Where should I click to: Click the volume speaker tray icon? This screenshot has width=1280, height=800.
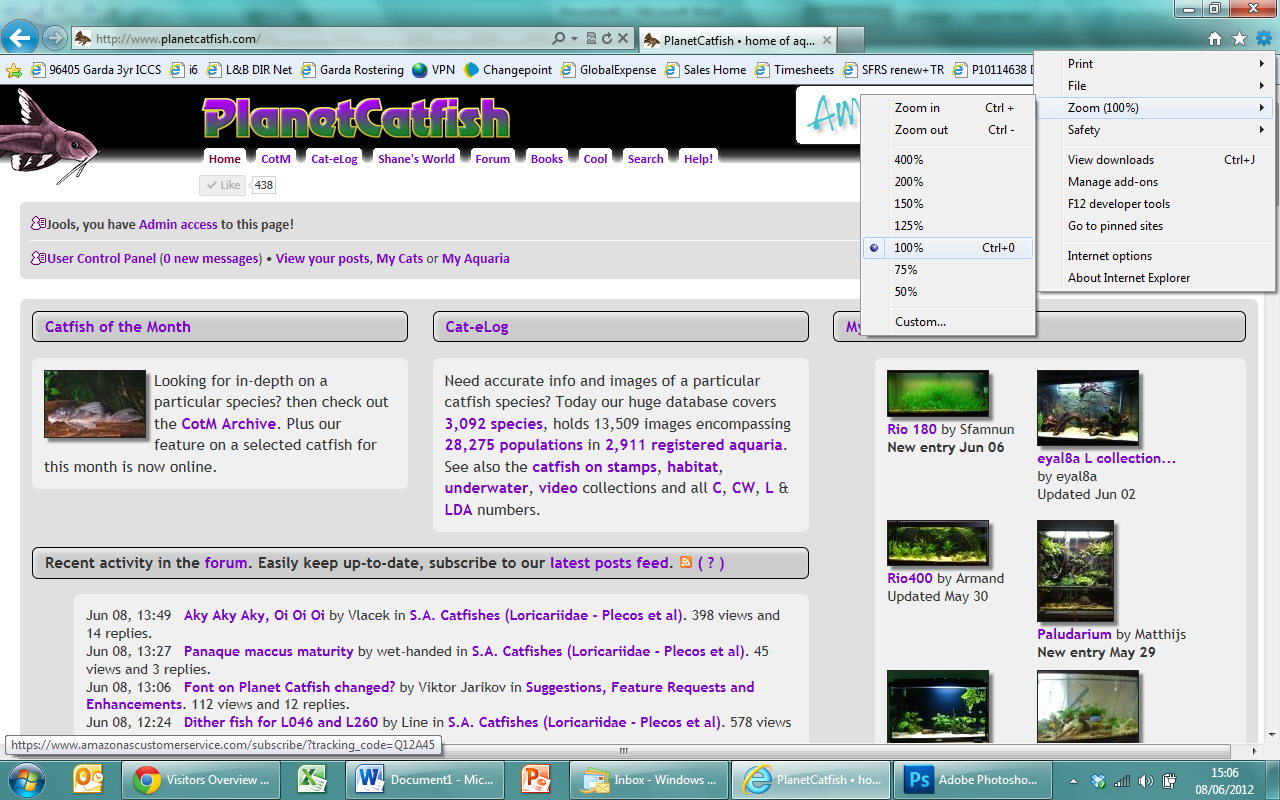click(1145, 780)
